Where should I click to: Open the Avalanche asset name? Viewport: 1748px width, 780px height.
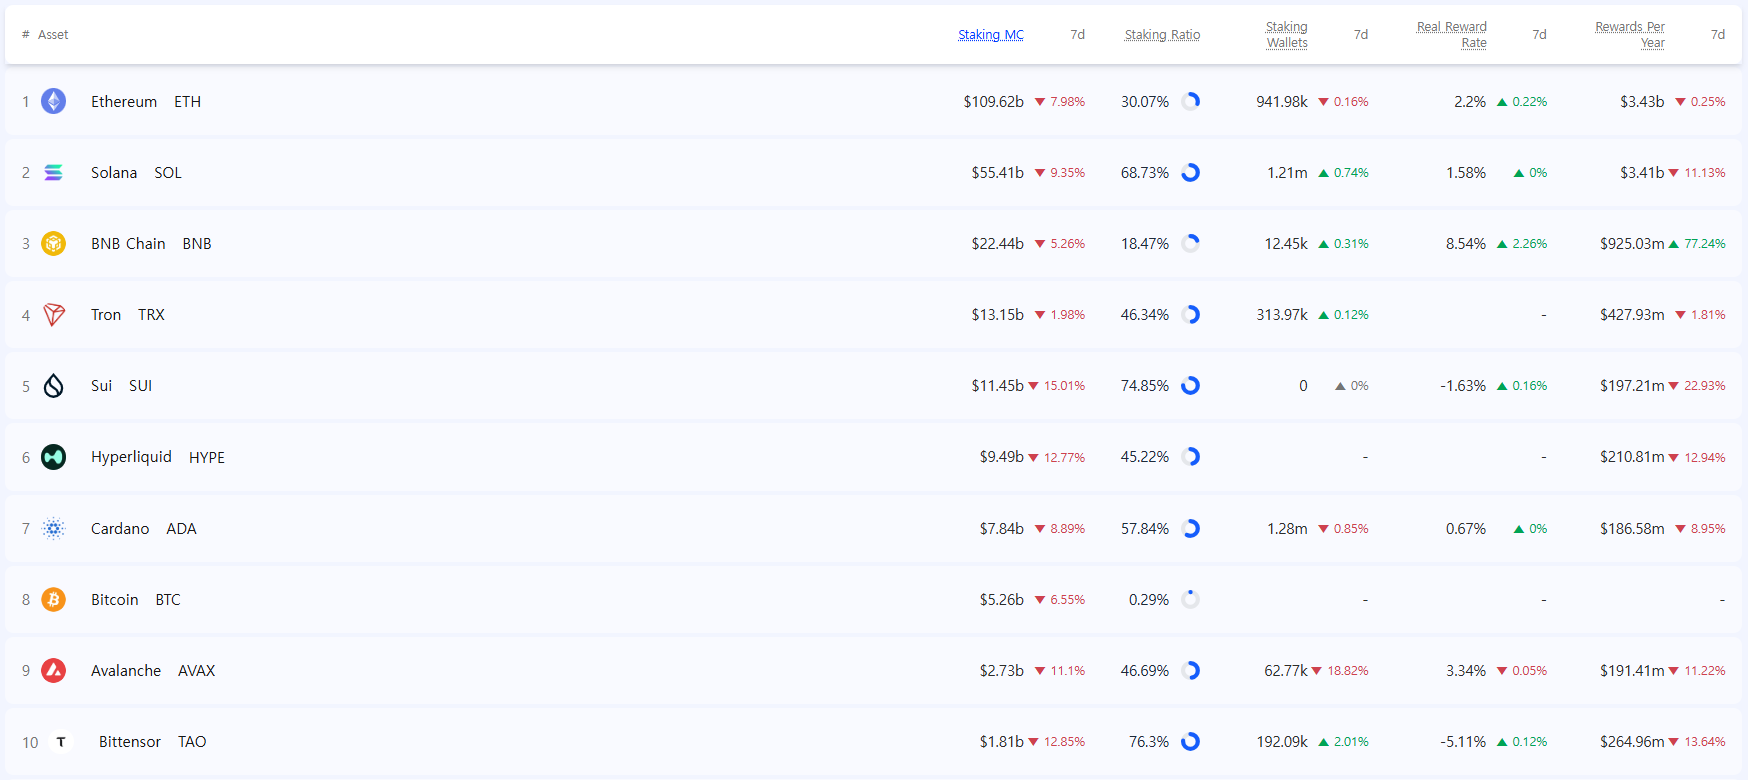click(126, 671)
